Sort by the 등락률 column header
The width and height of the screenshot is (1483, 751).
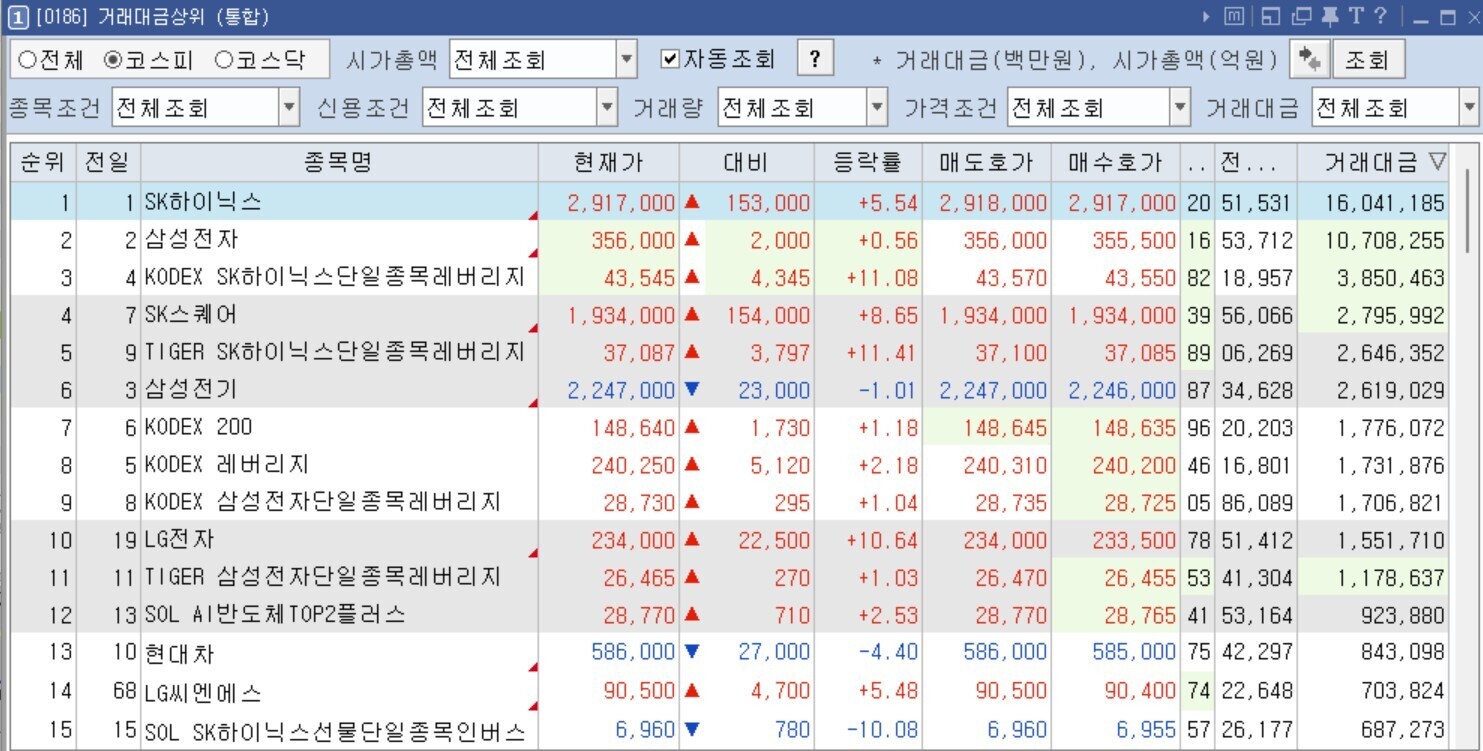[x=868, y=162]
